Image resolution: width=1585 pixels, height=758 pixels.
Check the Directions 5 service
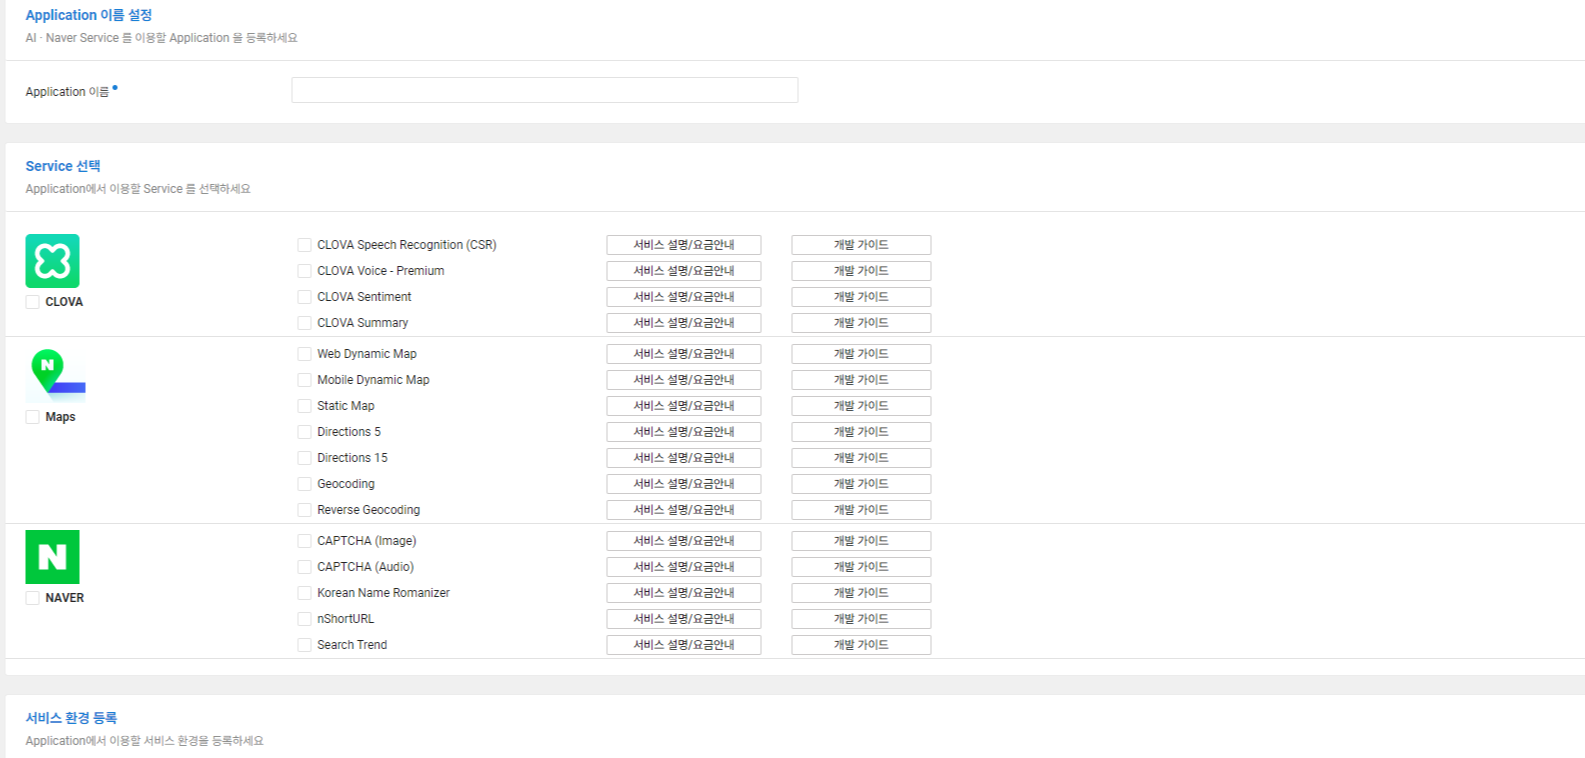pos(304,432)
